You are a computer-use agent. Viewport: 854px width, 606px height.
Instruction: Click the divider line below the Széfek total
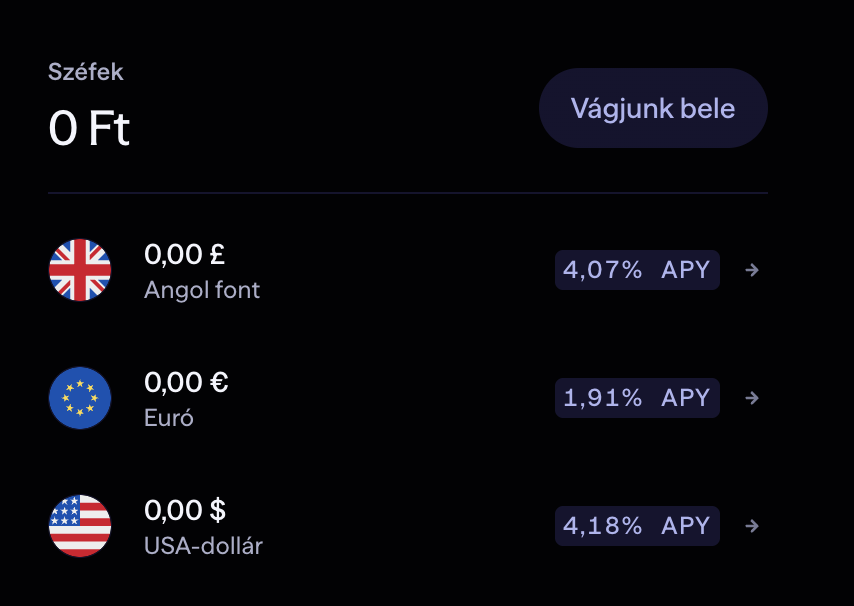pyautogui.click(x=408, y=192)
